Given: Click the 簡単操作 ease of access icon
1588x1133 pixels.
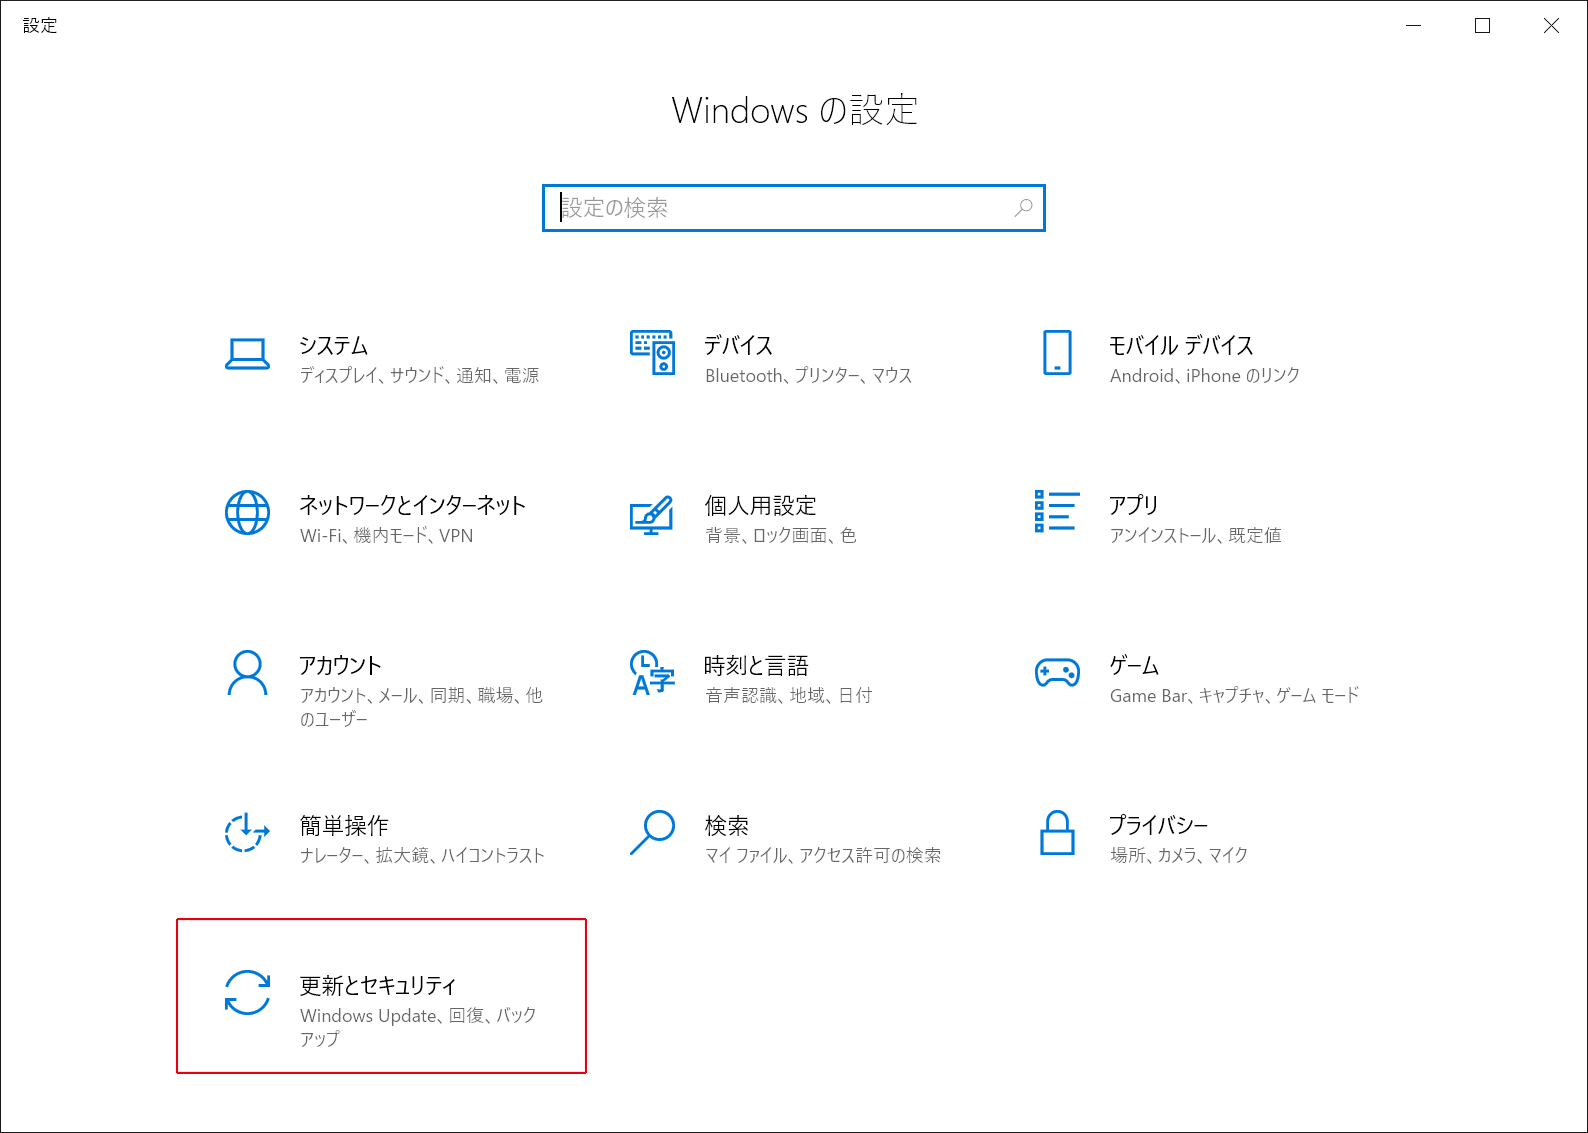Looking at the screenshot, I should tap(247, 833).
